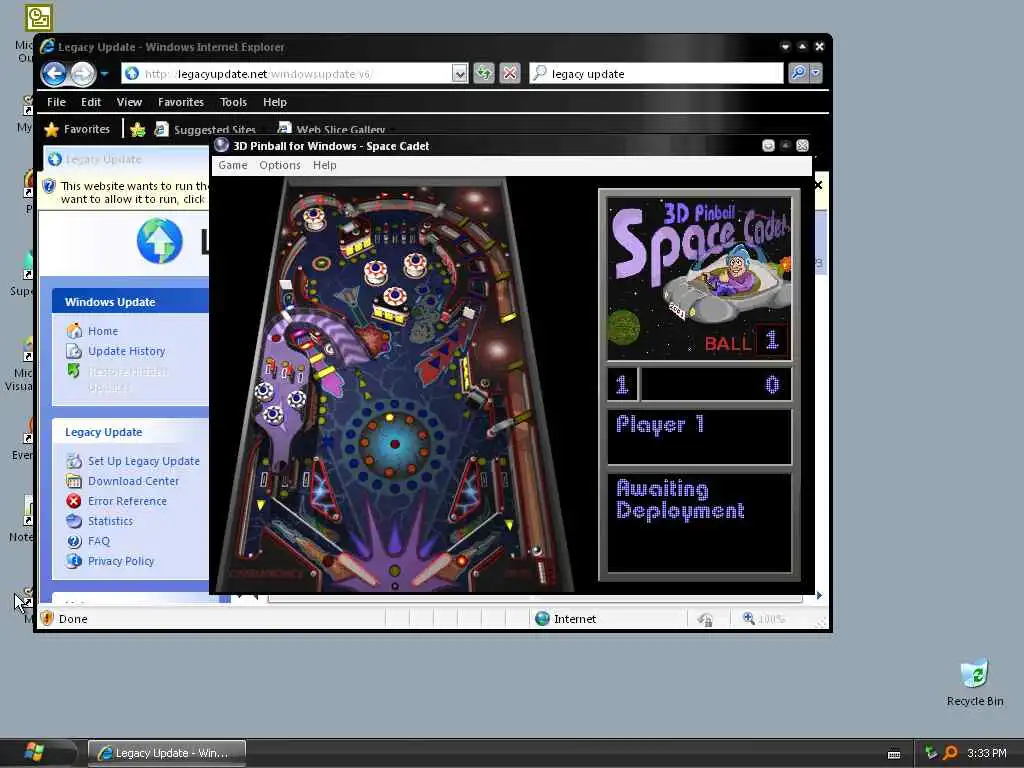Click the Space Cadet logo artwork panel

click(699, 278)
